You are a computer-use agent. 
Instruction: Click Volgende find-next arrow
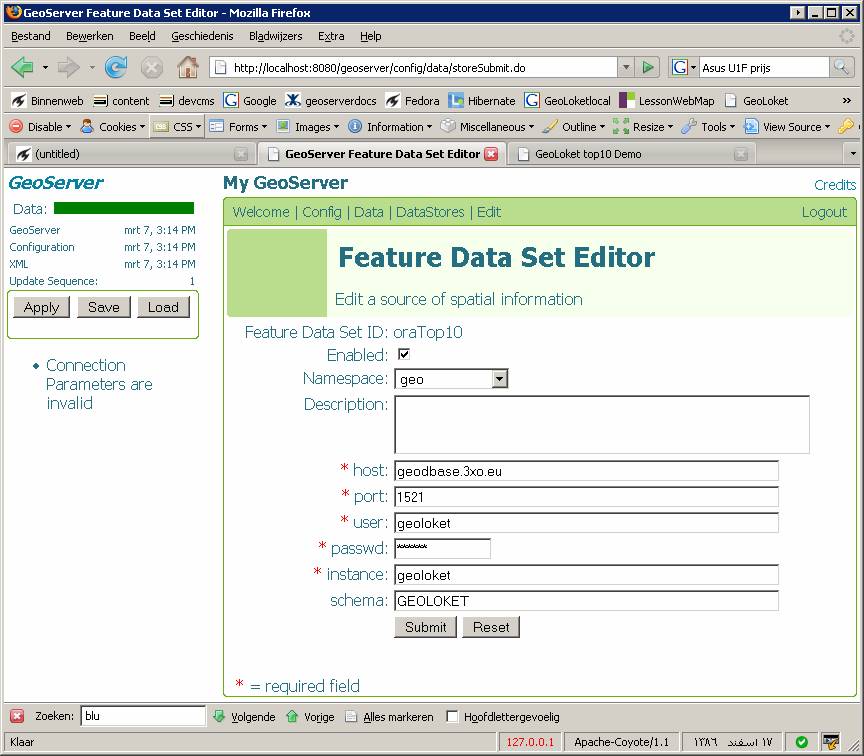click(219, 716)
